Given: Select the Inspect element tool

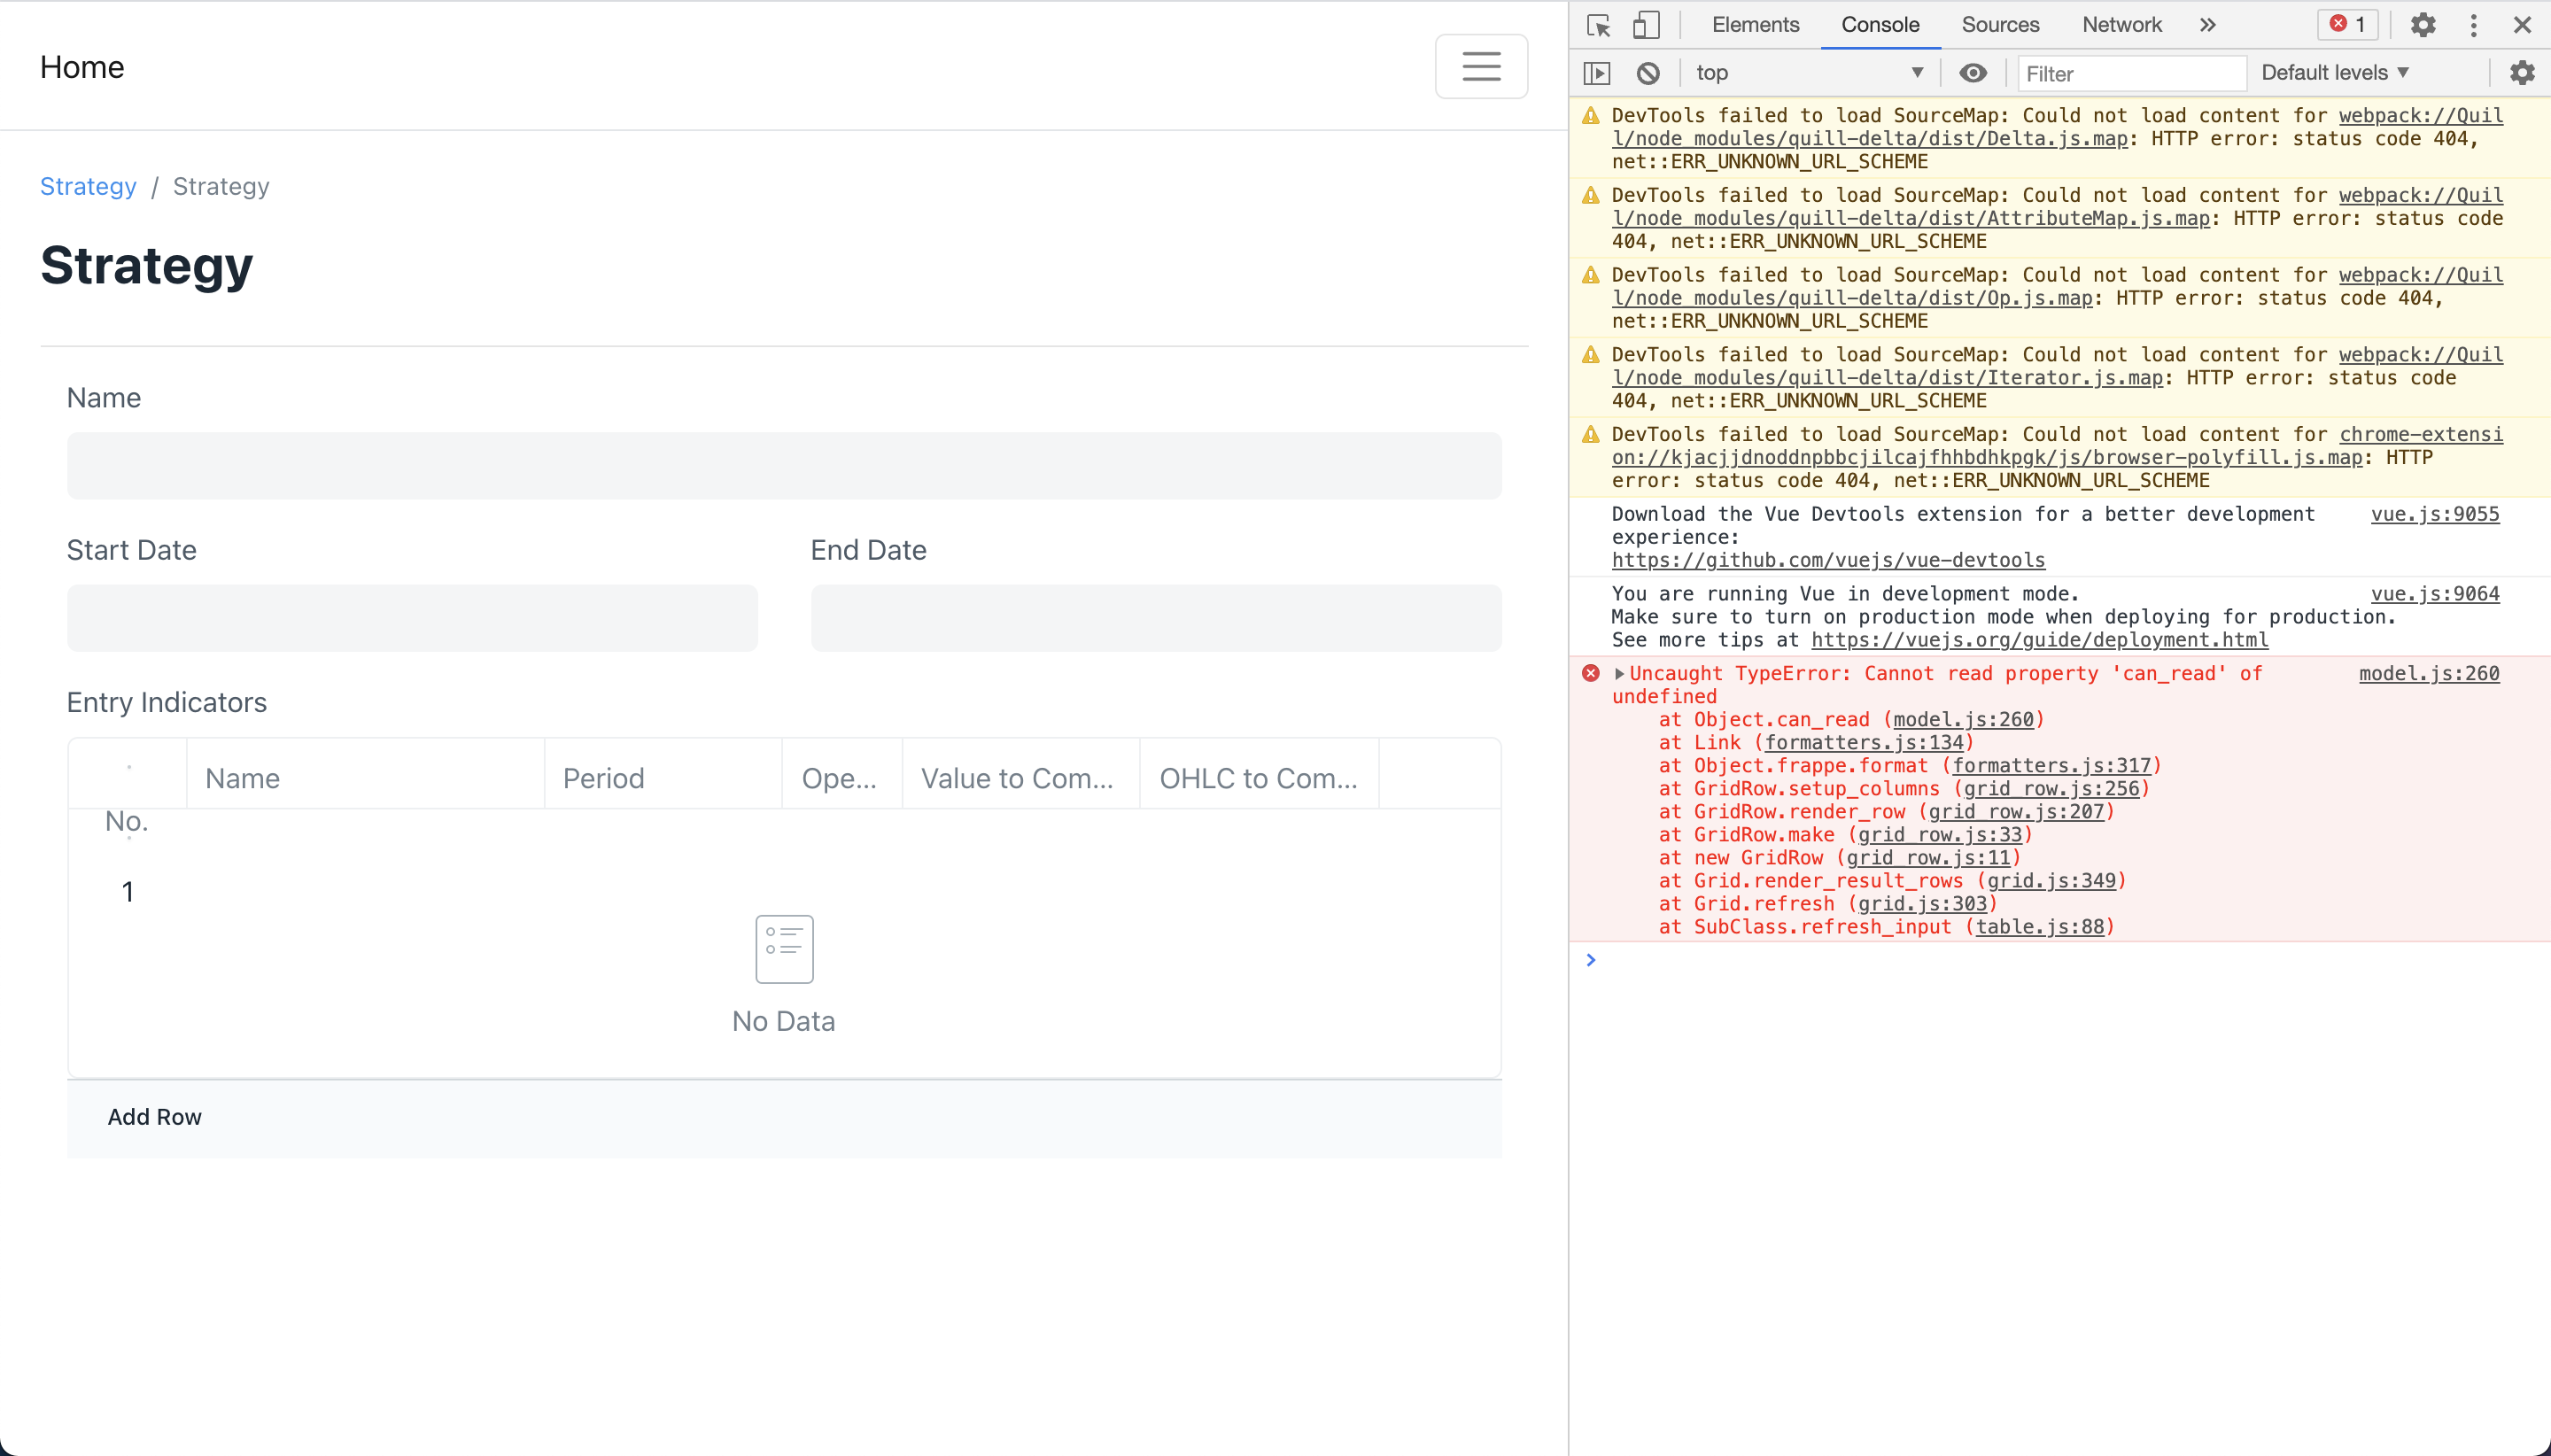Looking at the screenshot, I should 1597,25.
